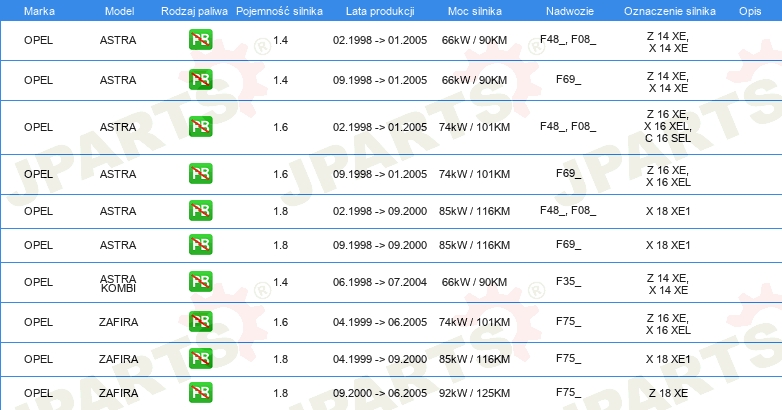Click X 18 XE1 in the Zafira row
Image resolution: width=782 pixels, height=410 pixels.
click(668, 359)
